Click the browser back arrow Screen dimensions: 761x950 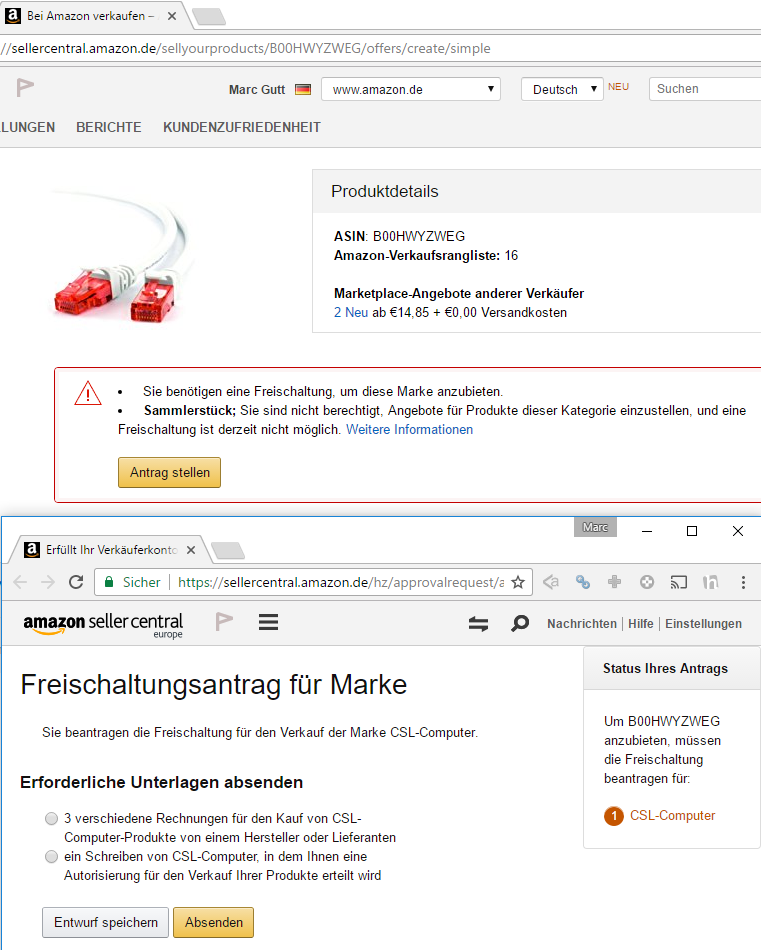[20, 582]
